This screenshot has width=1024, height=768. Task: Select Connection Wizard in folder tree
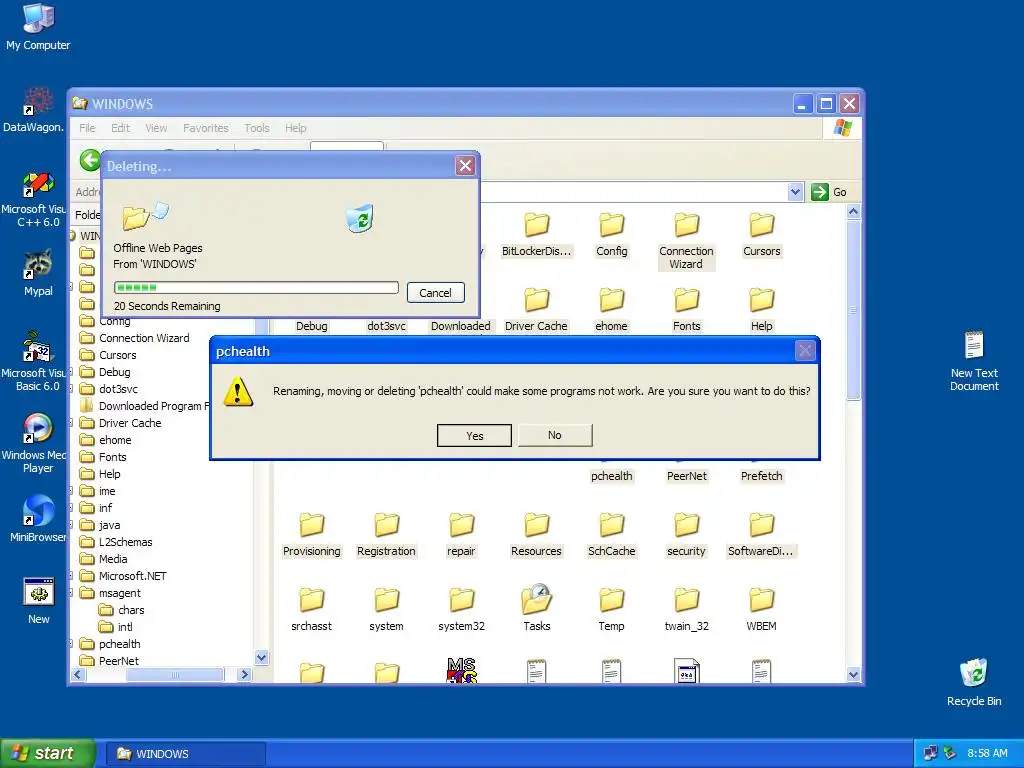point(135,338)
